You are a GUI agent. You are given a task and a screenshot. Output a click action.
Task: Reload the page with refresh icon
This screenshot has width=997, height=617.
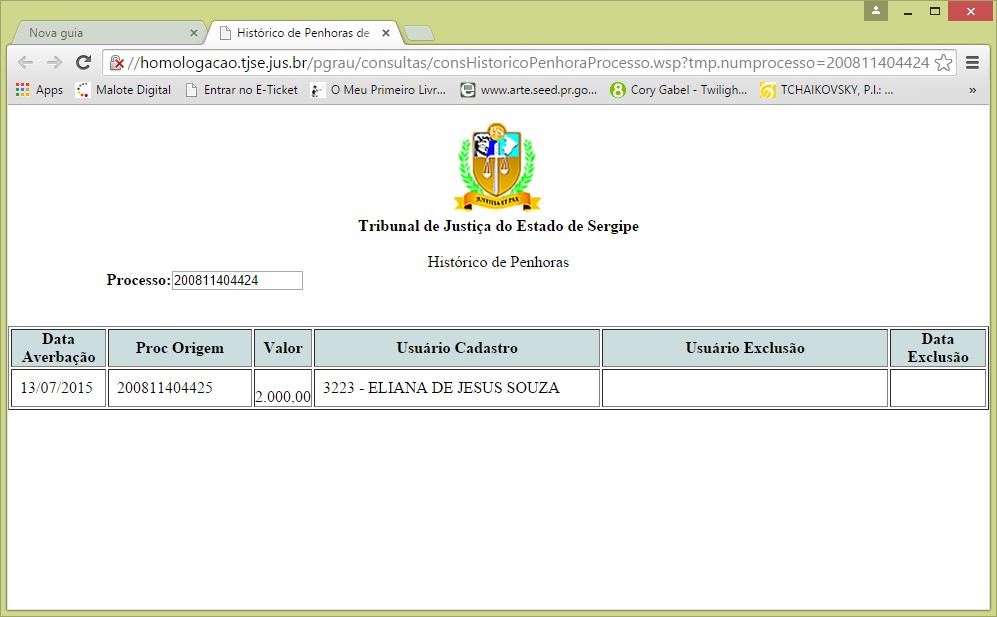tap(84, 62)
